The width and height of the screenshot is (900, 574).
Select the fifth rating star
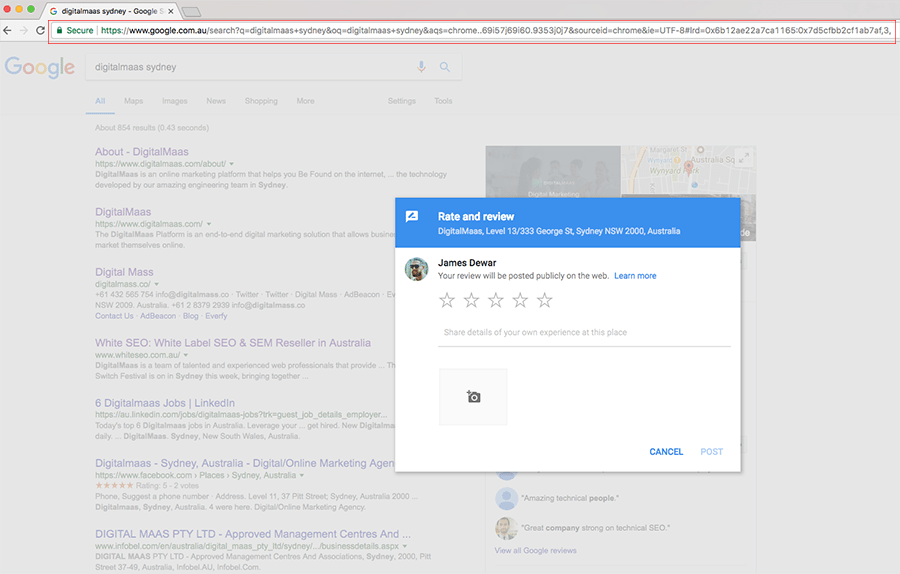[545, 300]
